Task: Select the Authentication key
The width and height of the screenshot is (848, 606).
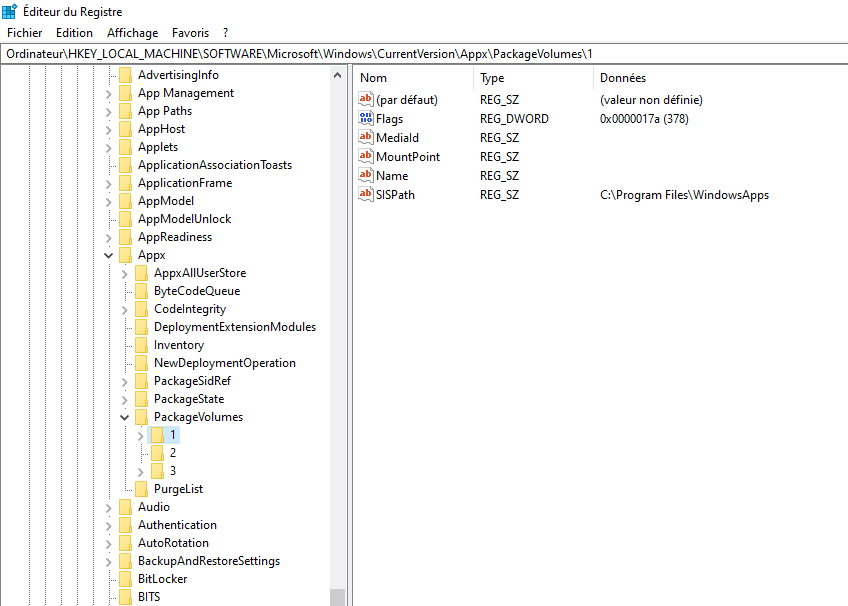Action: click(177, 525)
